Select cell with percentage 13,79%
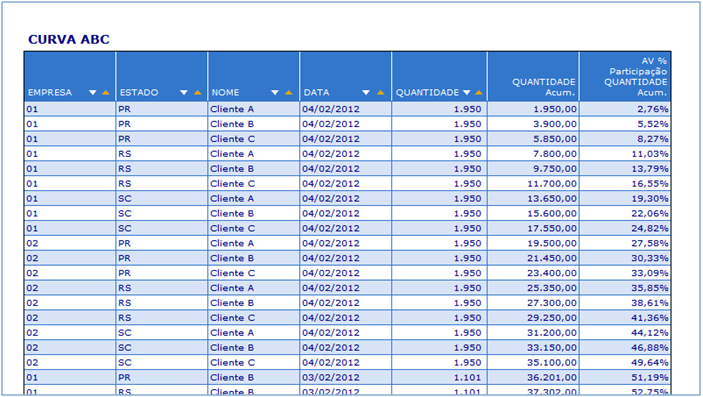 (625, 169)
